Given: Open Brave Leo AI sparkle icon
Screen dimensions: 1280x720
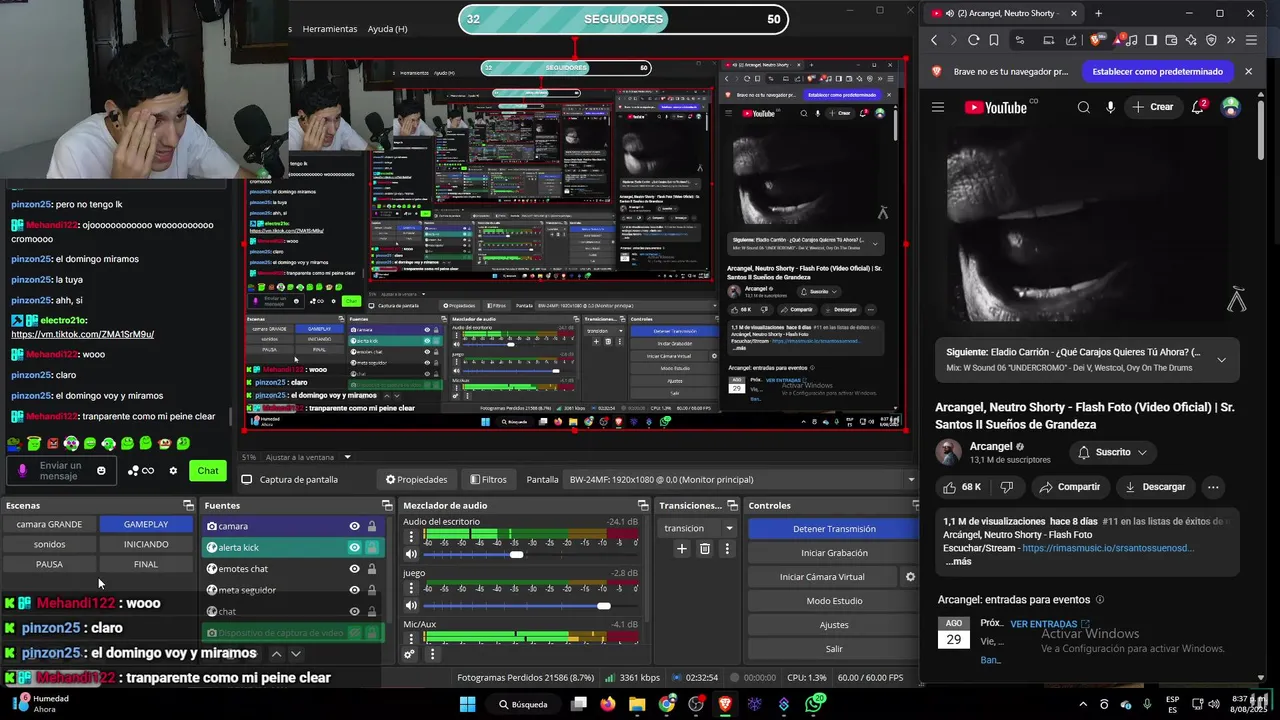Looking at the screenshot, I should tap(1191, 40).
